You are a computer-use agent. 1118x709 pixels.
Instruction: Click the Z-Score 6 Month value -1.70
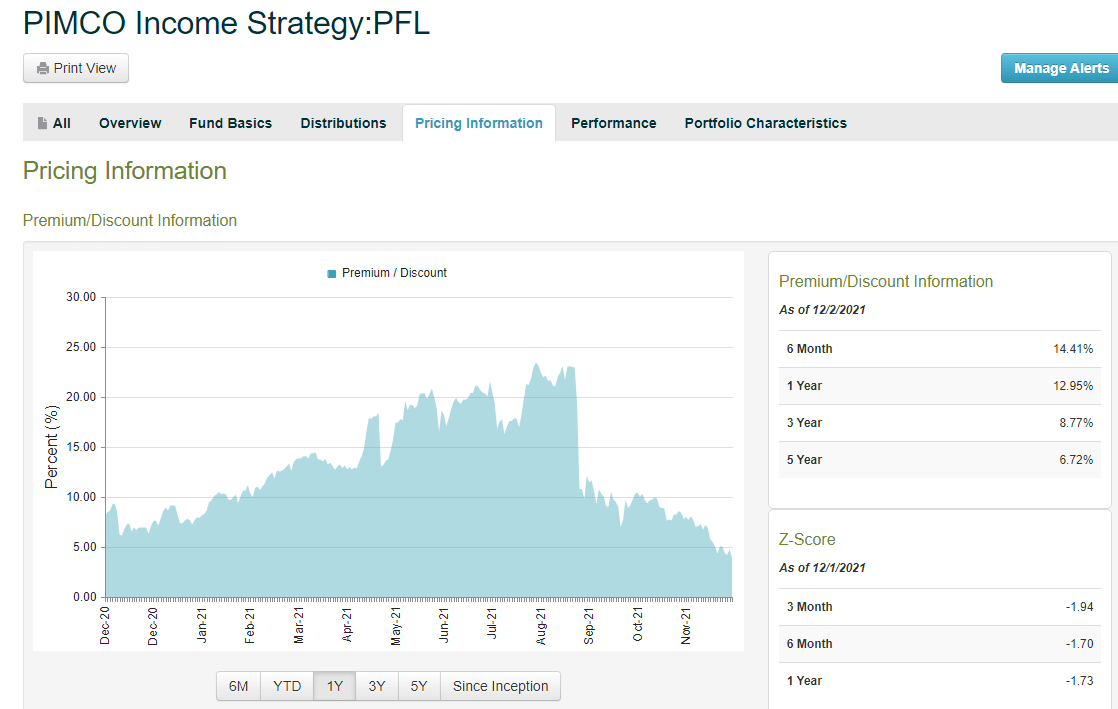point(1079,644)
